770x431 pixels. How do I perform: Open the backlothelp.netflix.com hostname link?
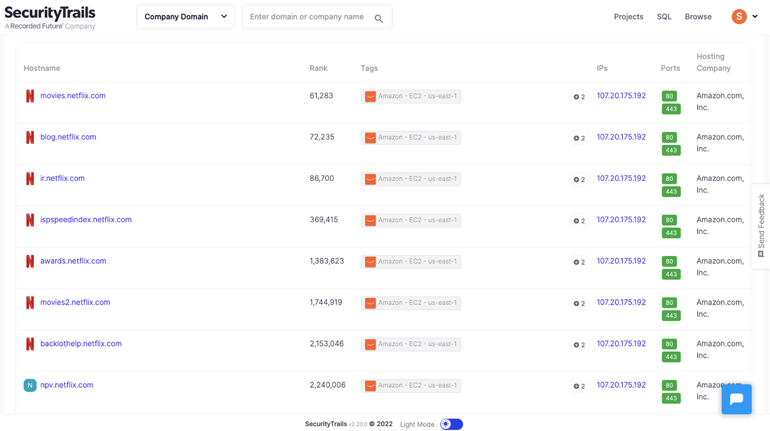[x=81, y=344]
